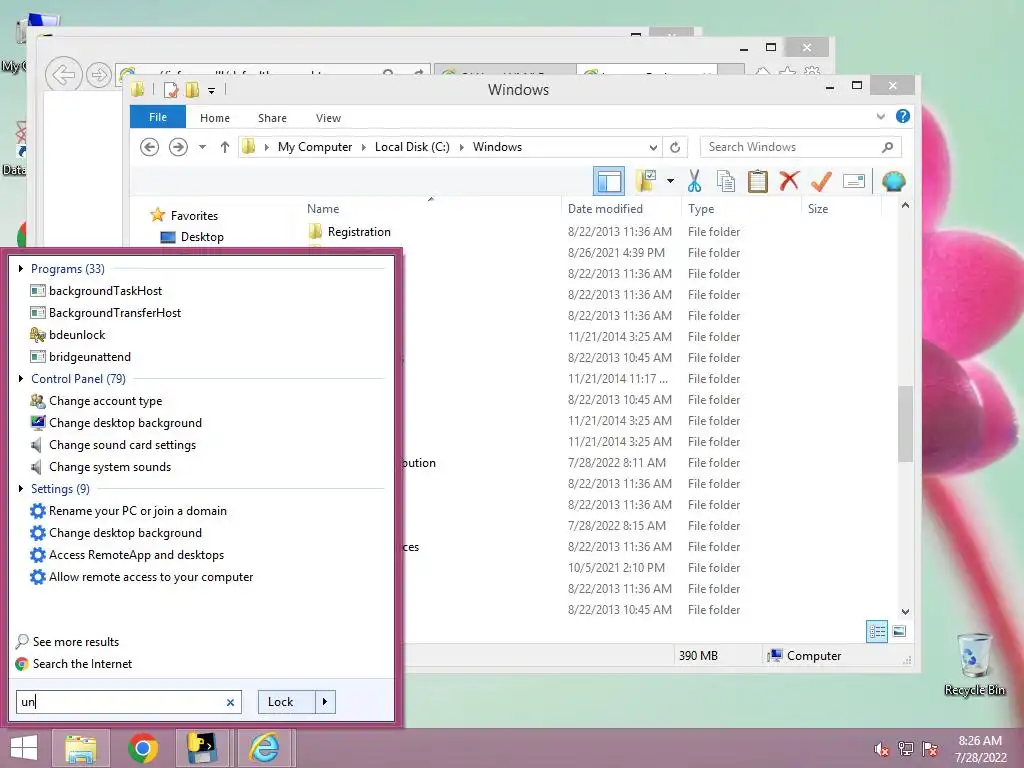Refresh the Windows folder view
The height and width of the screenshot is (768, 1024).
point(675,147)
